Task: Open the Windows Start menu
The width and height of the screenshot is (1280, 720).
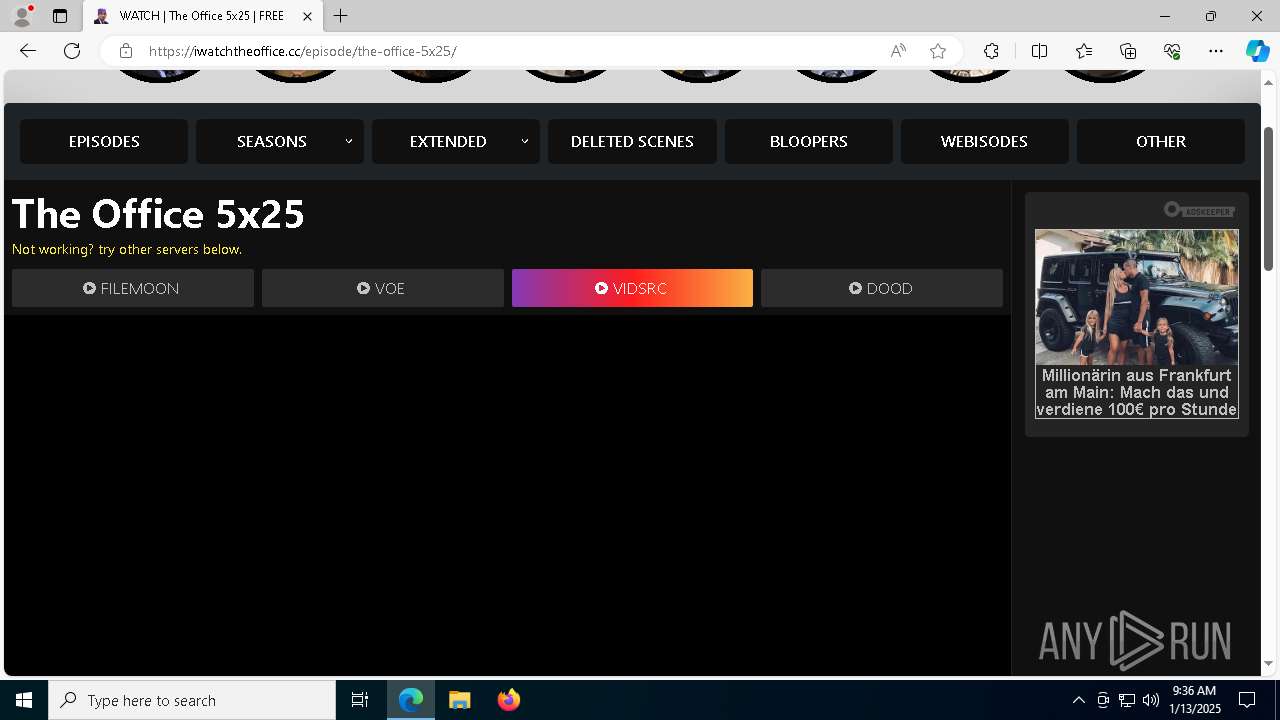Action: pos(24,700)
